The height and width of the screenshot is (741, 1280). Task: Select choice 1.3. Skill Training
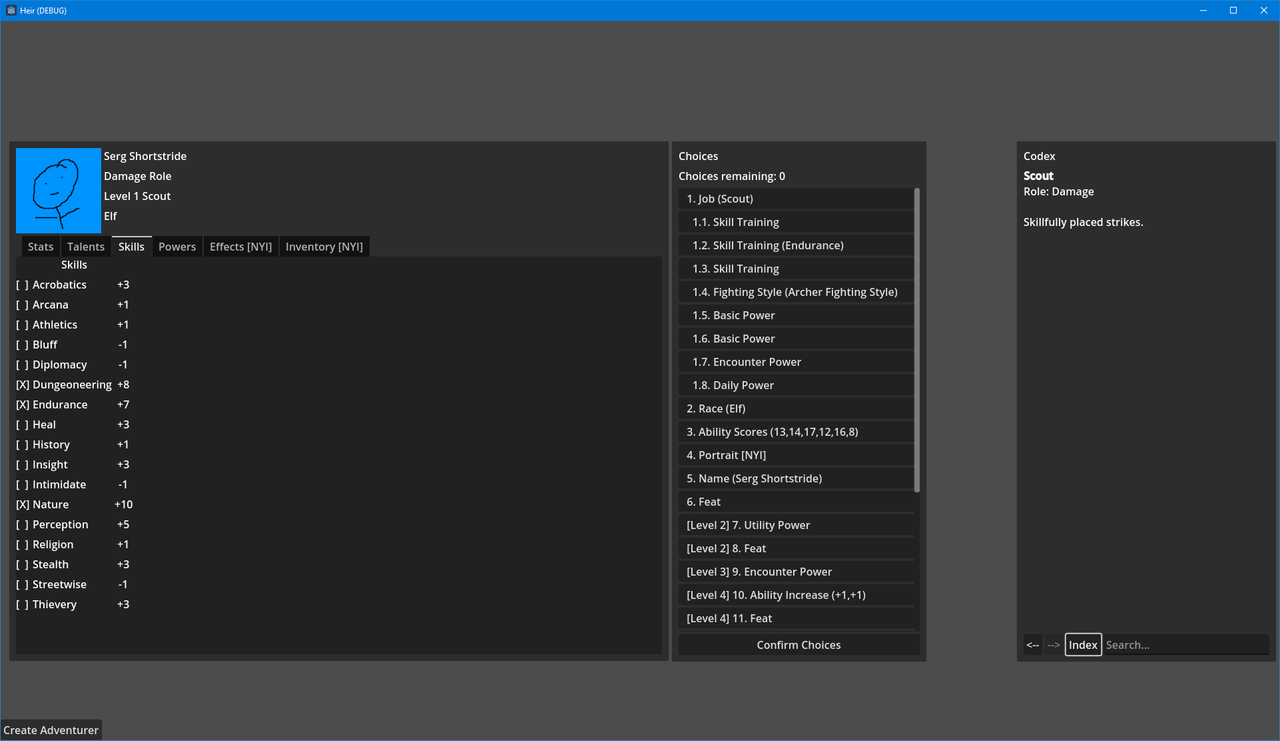pyautogui.click(x=796, y=269)
